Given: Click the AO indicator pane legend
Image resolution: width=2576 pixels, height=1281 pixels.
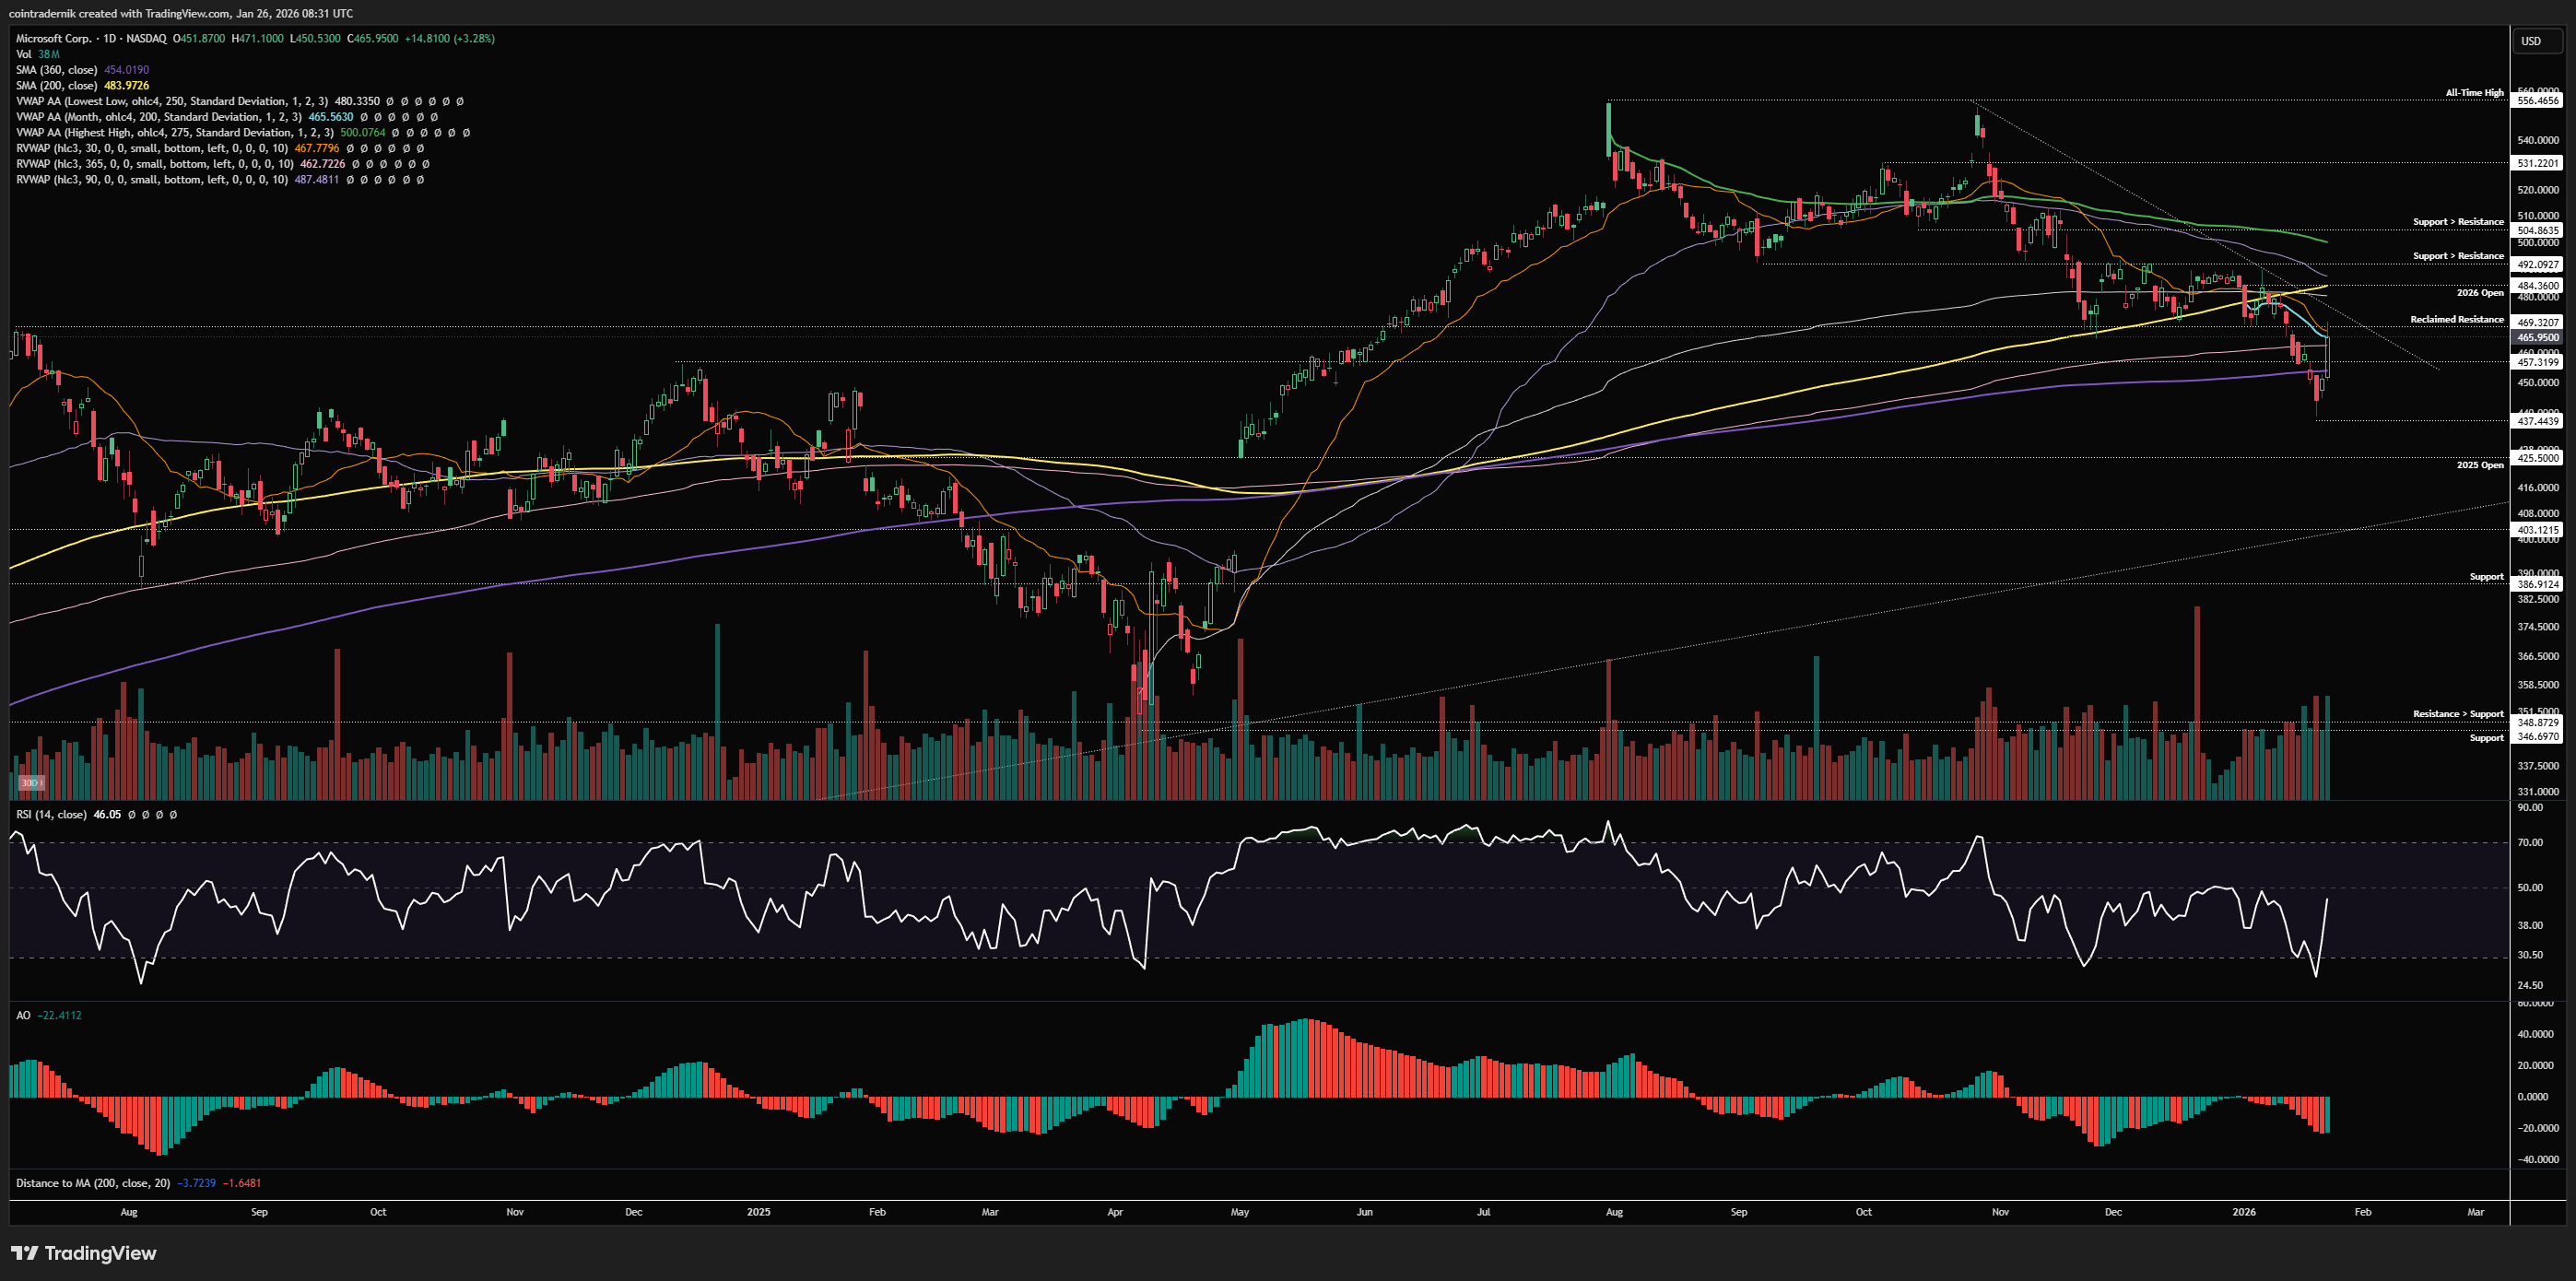Looking at the screenshot, I should [23, 1015].
